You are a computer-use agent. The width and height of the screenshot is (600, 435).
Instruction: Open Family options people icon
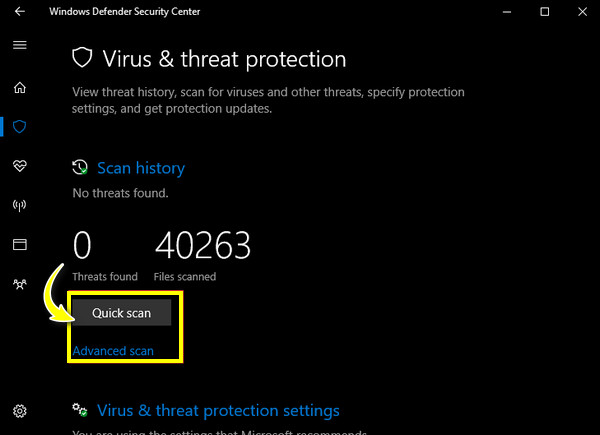[20, 284]
